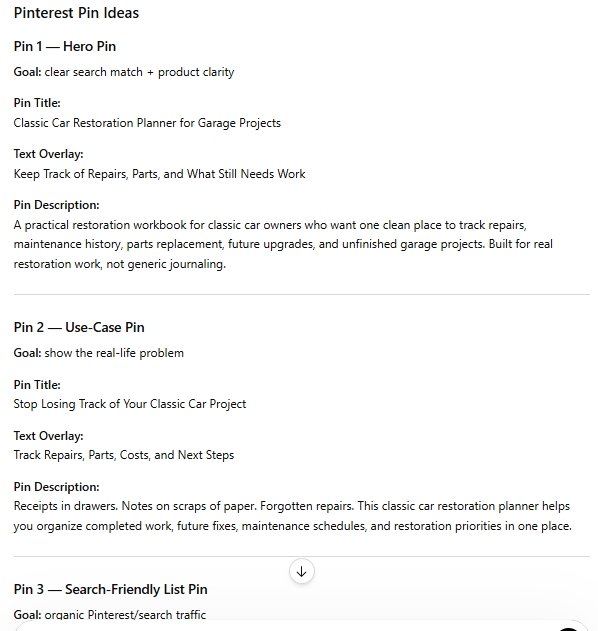Click the title 'Stop Losing Track of Your Classic Car Project'

tap(130, 404)
